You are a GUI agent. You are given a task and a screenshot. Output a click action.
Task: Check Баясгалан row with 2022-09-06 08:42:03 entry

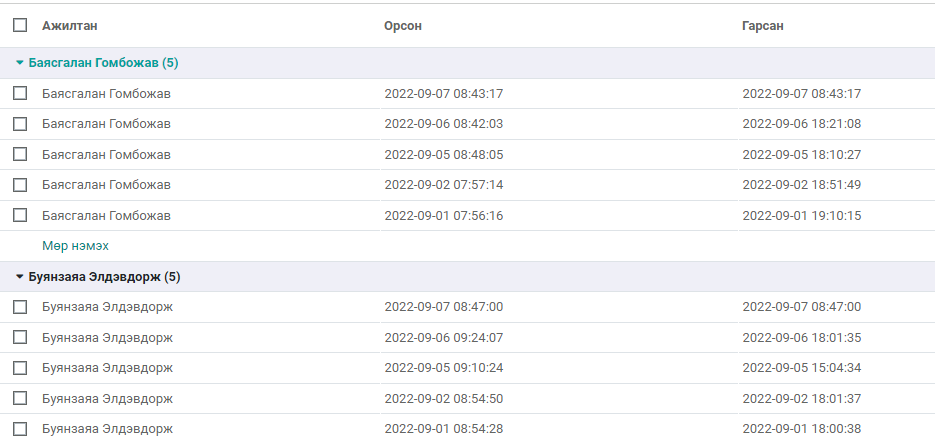(x=20, y=123)
